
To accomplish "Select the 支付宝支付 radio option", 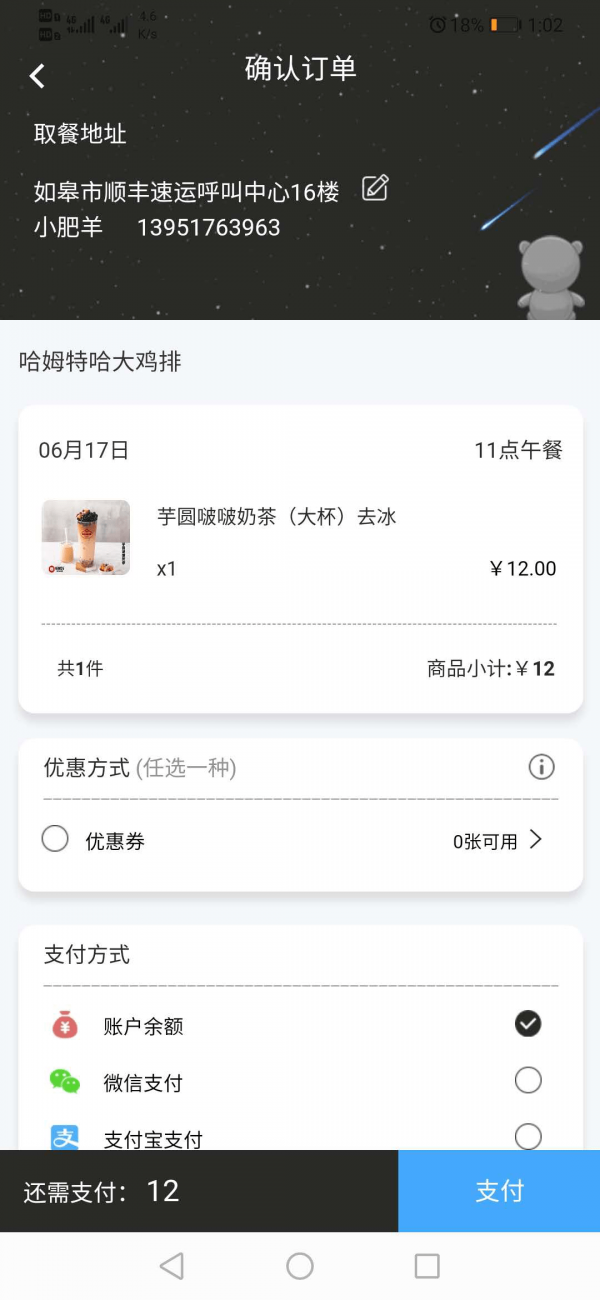I will pyautogui.click(x=528, y=1137).
